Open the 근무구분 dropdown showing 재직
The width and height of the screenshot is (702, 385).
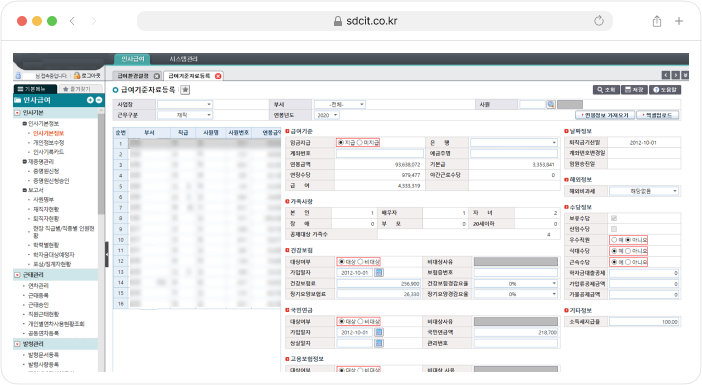click(x=185, y=115)
